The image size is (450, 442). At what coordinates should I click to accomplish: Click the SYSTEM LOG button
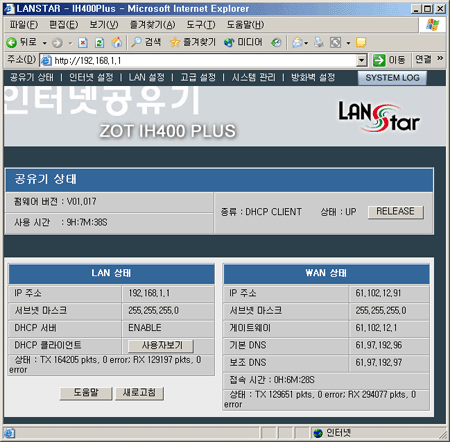(x=392, y=78)
